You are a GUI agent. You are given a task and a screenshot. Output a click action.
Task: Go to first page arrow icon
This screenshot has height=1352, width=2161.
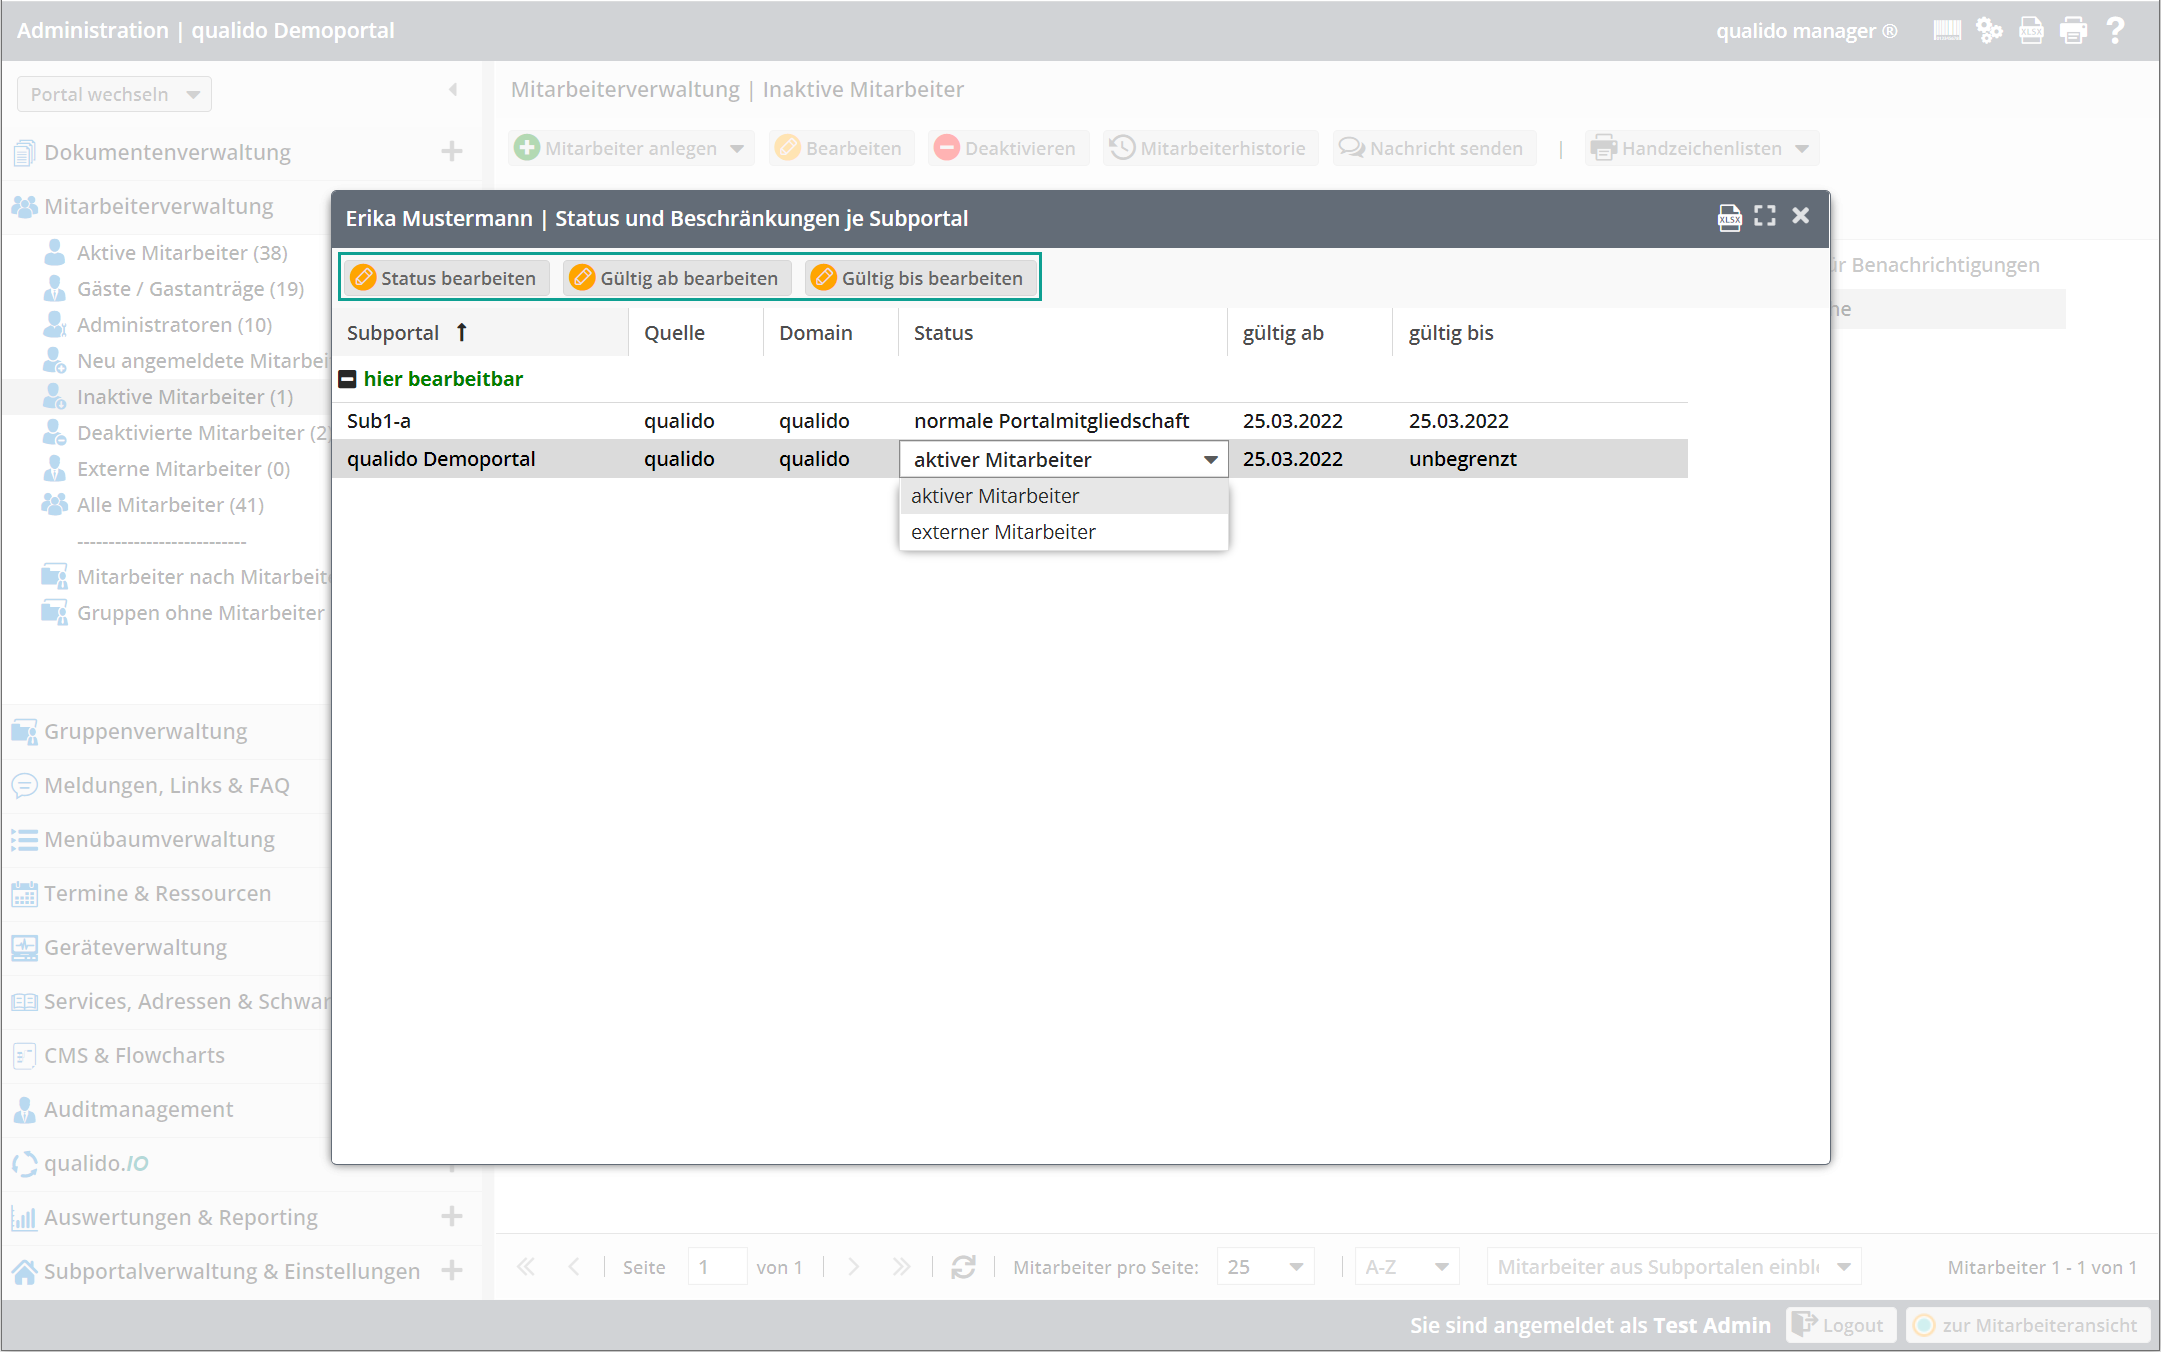pyautogui.click(x=525, y=1267)
